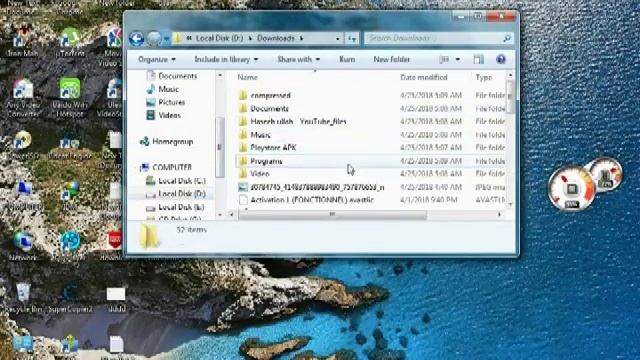Viewport: 640px width, 360px height.
Task: Click the horizontal scrollbar in file list
Action: coord(333,214)
